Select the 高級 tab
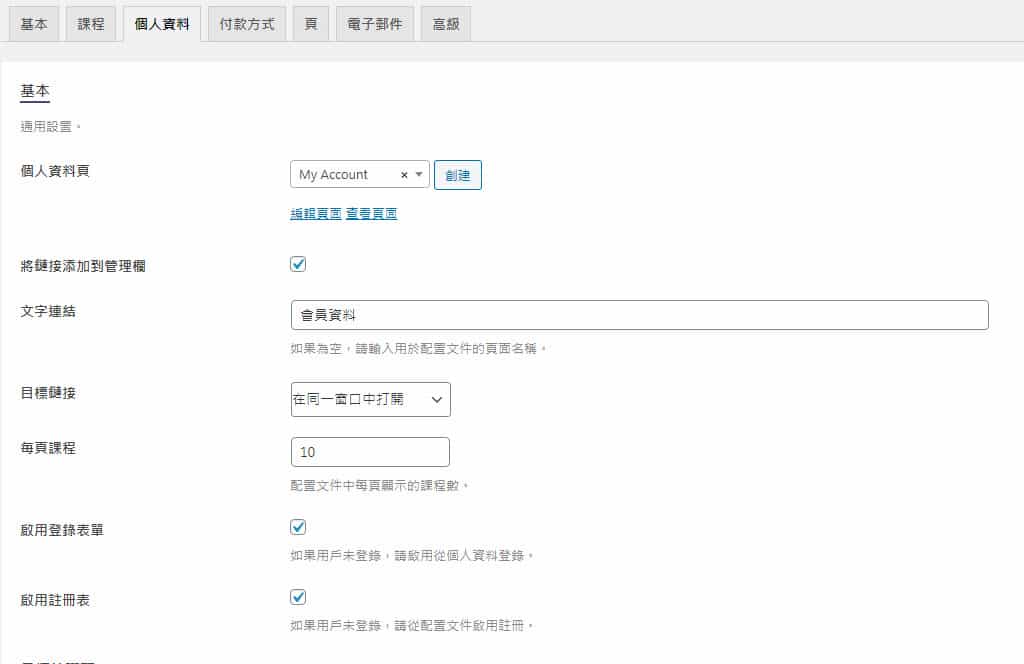The width and height of the screenshot is (1024, 664). [x=446, y=24]
